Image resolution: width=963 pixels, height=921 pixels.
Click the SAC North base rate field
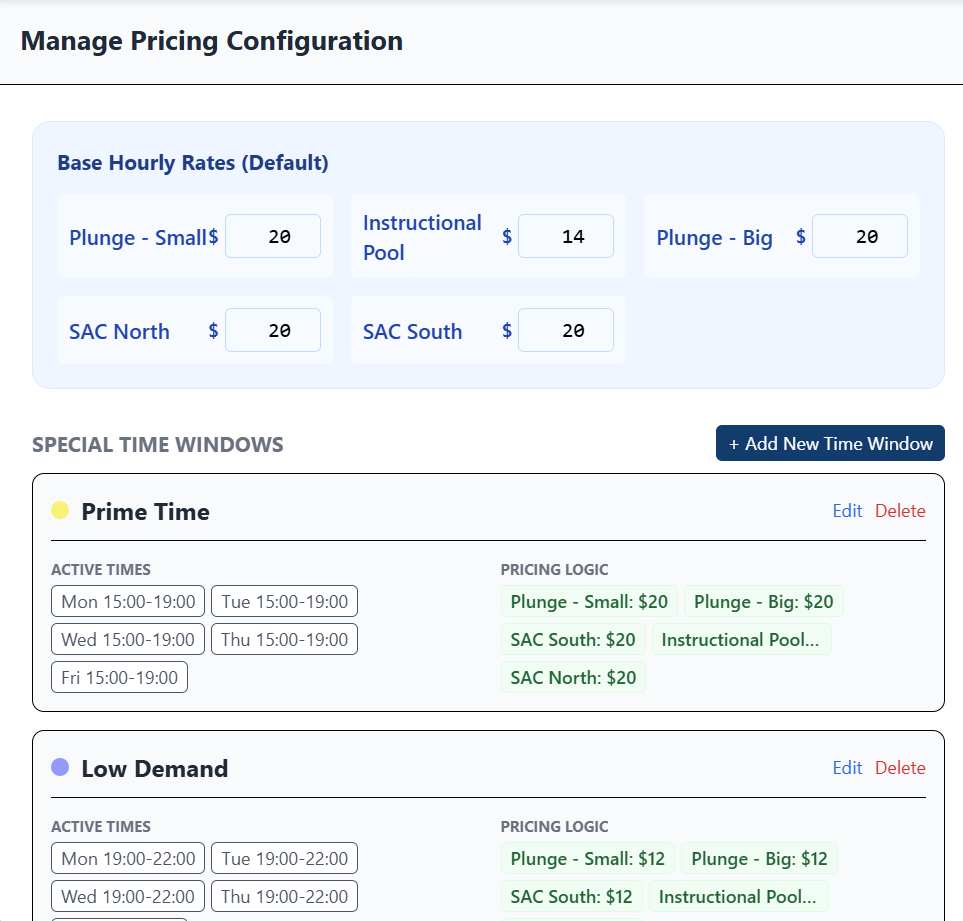point(272,330)
